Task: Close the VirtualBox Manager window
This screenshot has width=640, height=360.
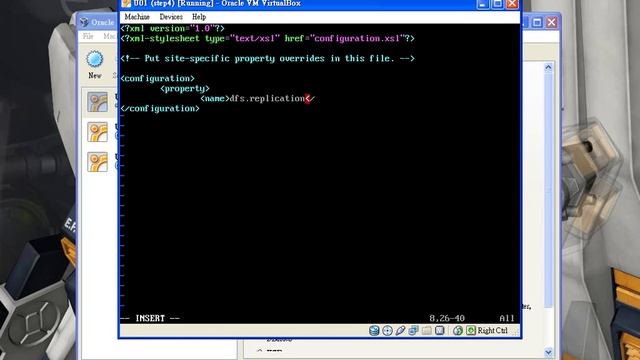Action: click(x=551, y=22)
